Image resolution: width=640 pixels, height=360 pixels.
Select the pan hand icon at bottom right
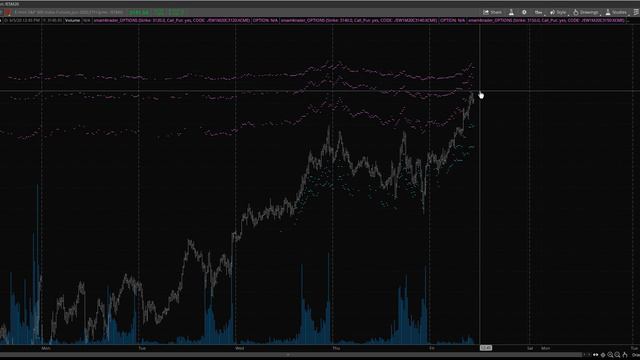(625, 355)
